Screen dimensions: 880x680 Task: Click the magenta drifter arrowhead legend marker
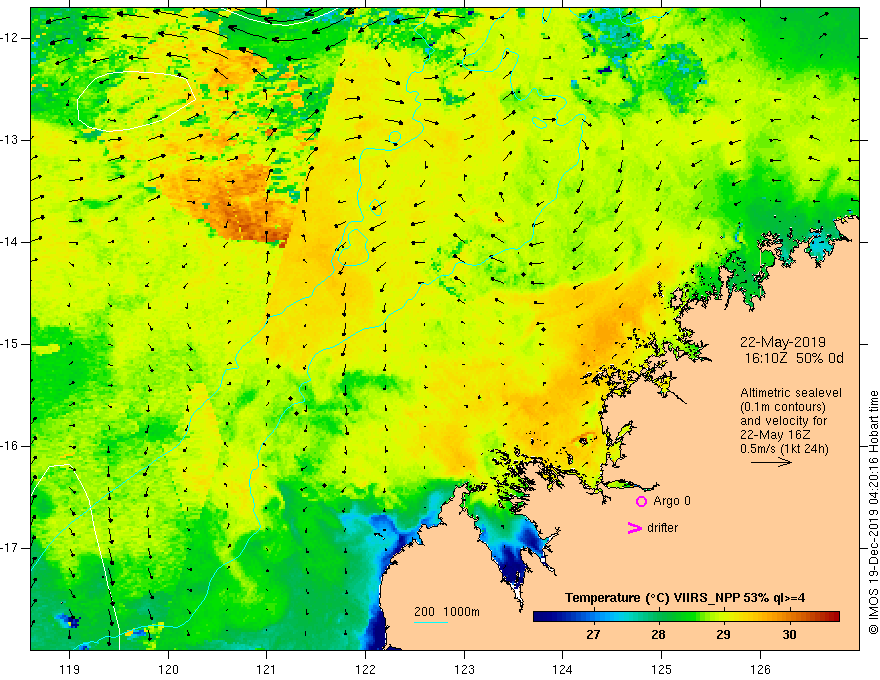(x=634, y=528)
